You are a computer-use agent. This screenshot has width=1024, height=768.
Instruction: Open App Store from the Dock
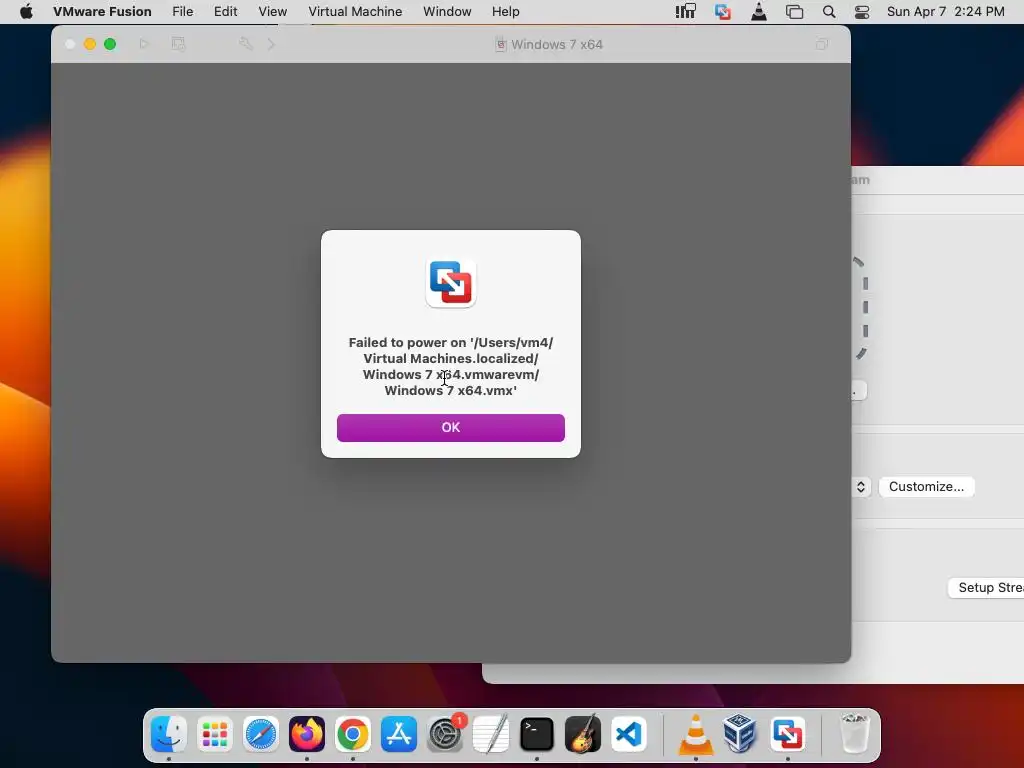pos(399,734)
